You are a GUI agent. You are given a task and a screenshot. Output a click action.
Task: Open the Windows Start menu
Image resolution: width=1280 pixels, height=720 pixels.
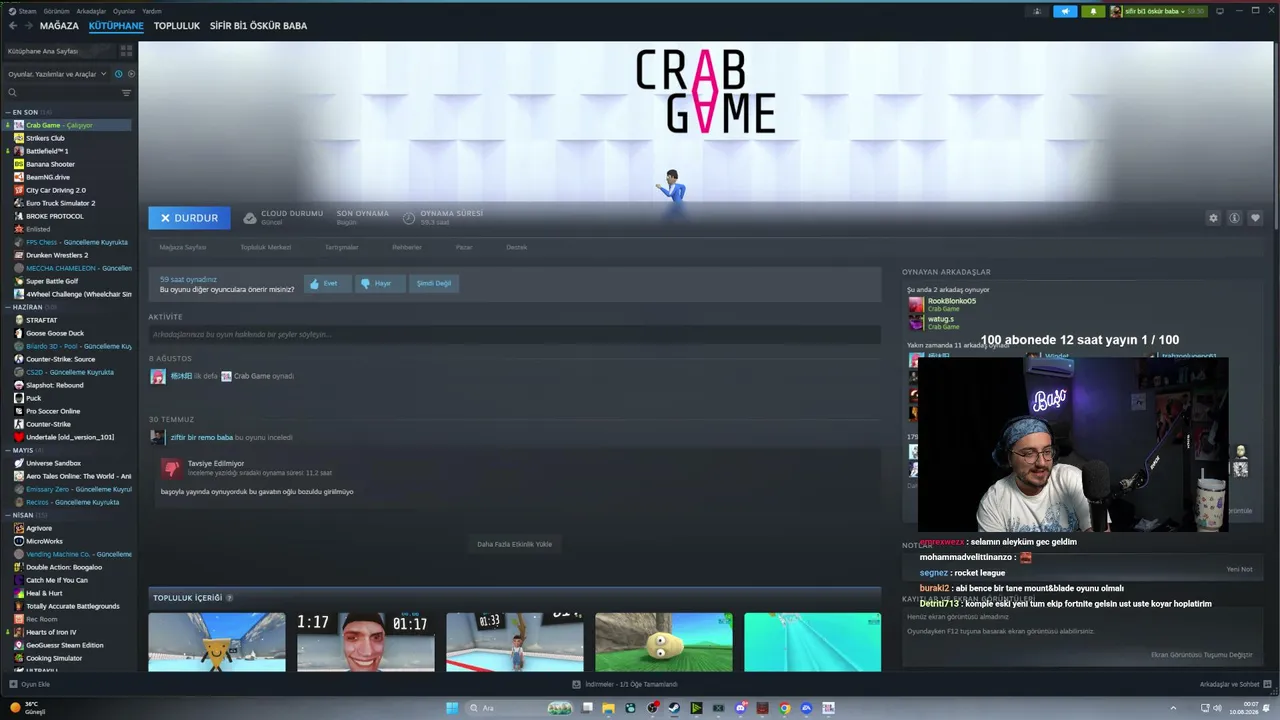pyautogui.click(x=452, y=708)
